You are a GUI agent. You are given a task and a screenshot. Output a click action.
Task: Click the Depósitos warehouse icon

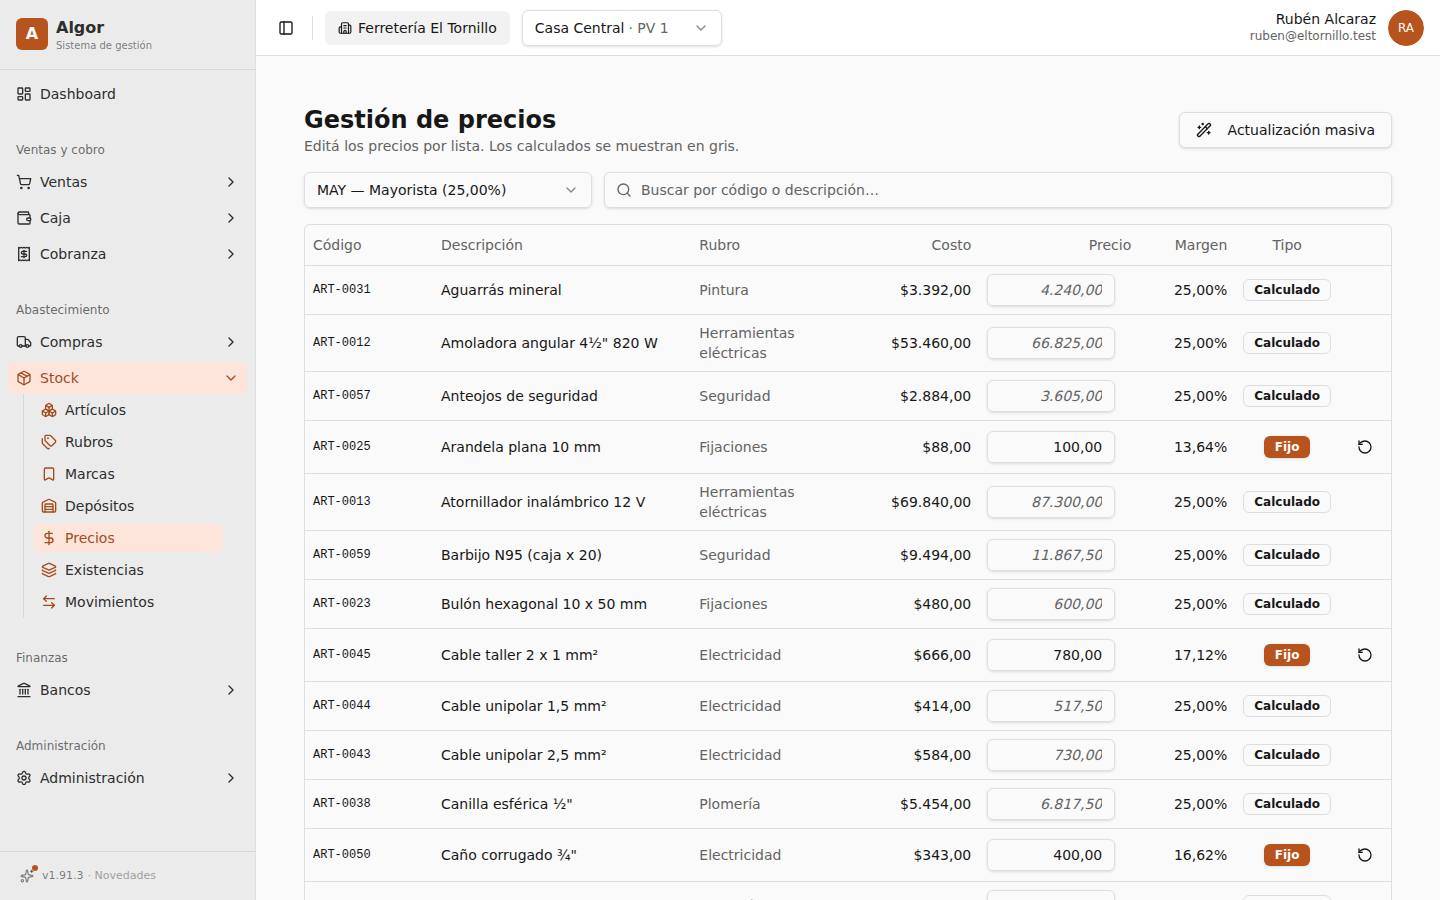tap(49, 506)
